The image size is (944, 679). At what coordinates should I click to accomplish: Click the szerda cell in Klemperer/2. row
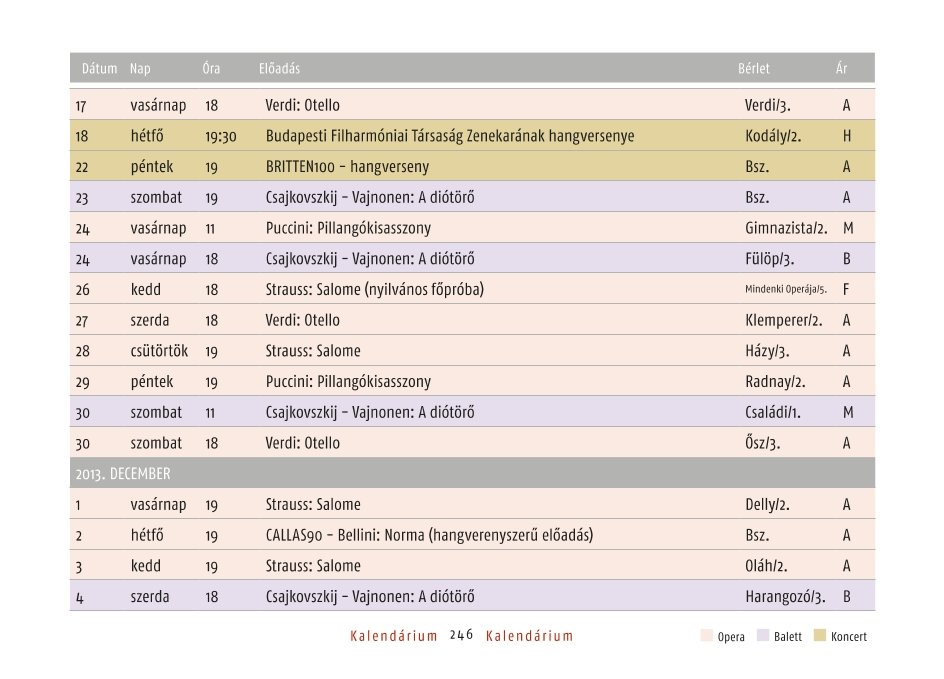pyautogui.click(x=149, y=320)
